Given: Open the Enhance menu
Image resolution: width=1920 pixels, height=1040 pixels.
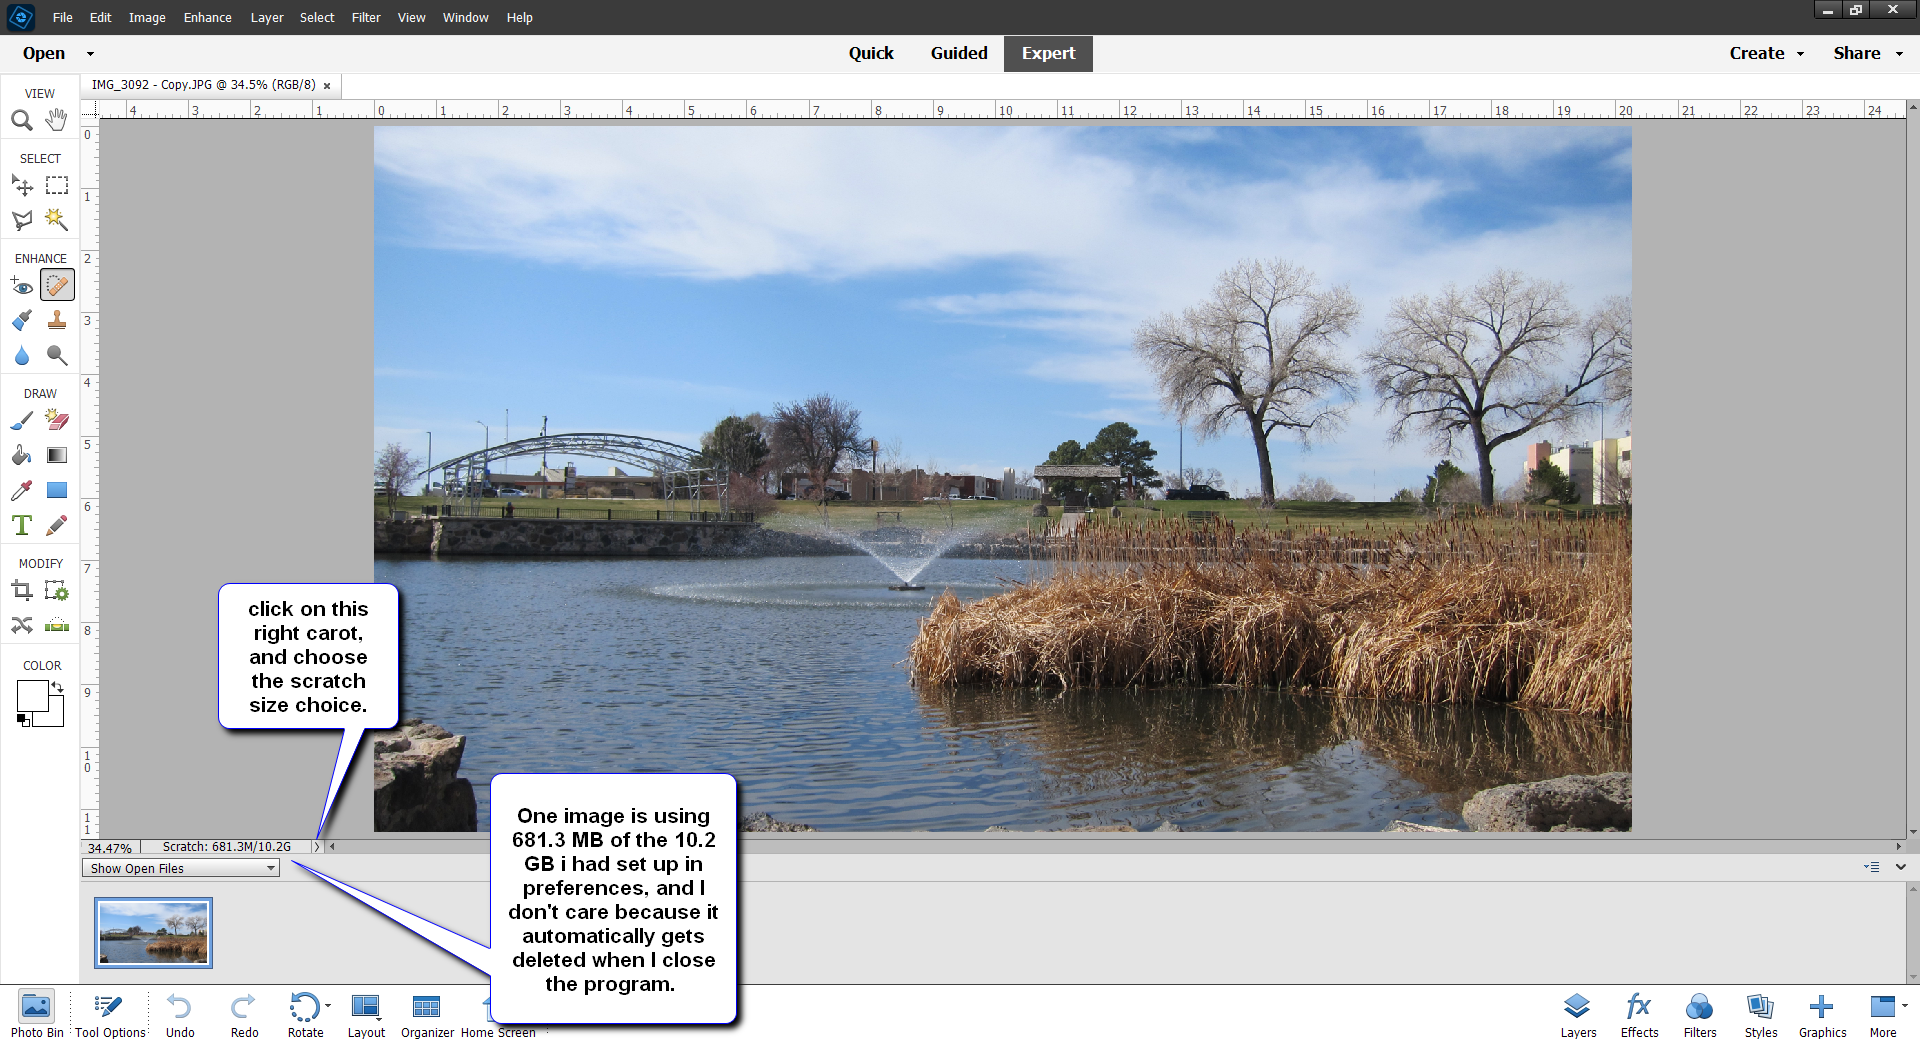Looking at the screenshot, I should click(x=206, y=17).
